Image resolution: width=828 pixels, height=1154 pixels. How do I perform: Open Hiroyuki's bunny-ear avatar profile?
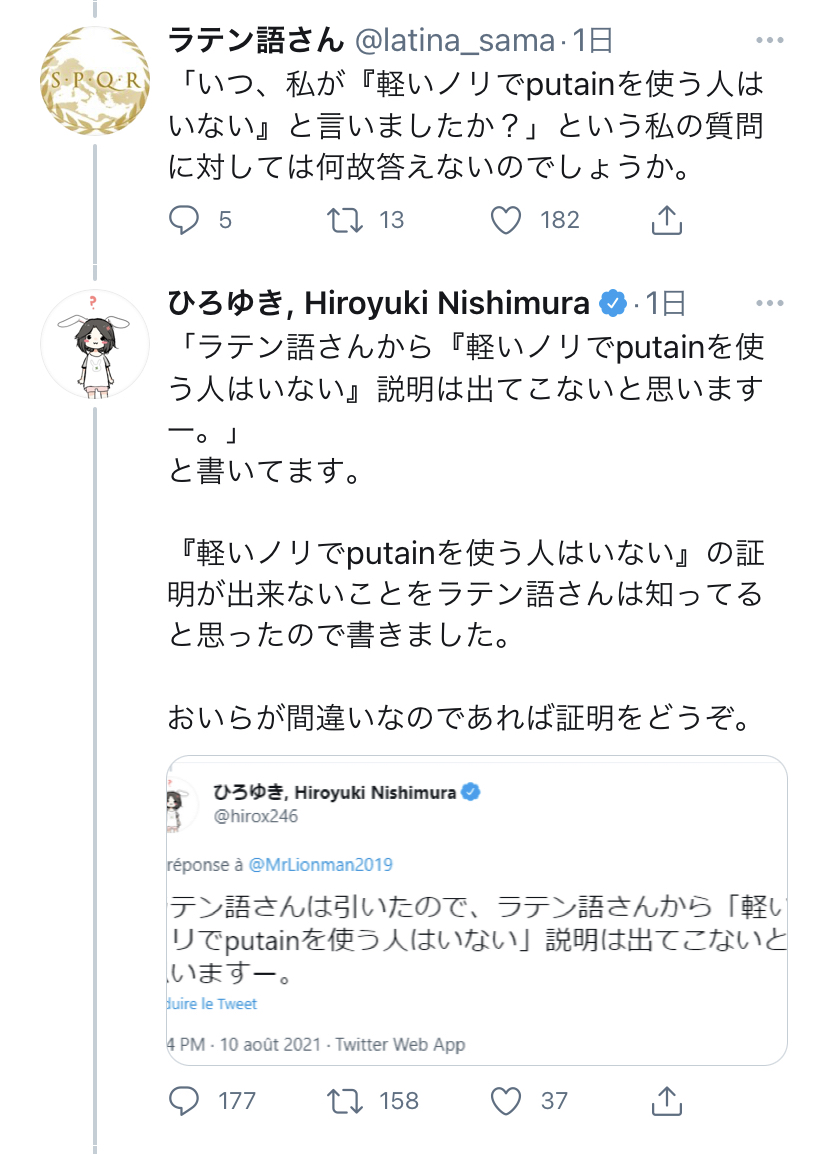tap(95, 344)
